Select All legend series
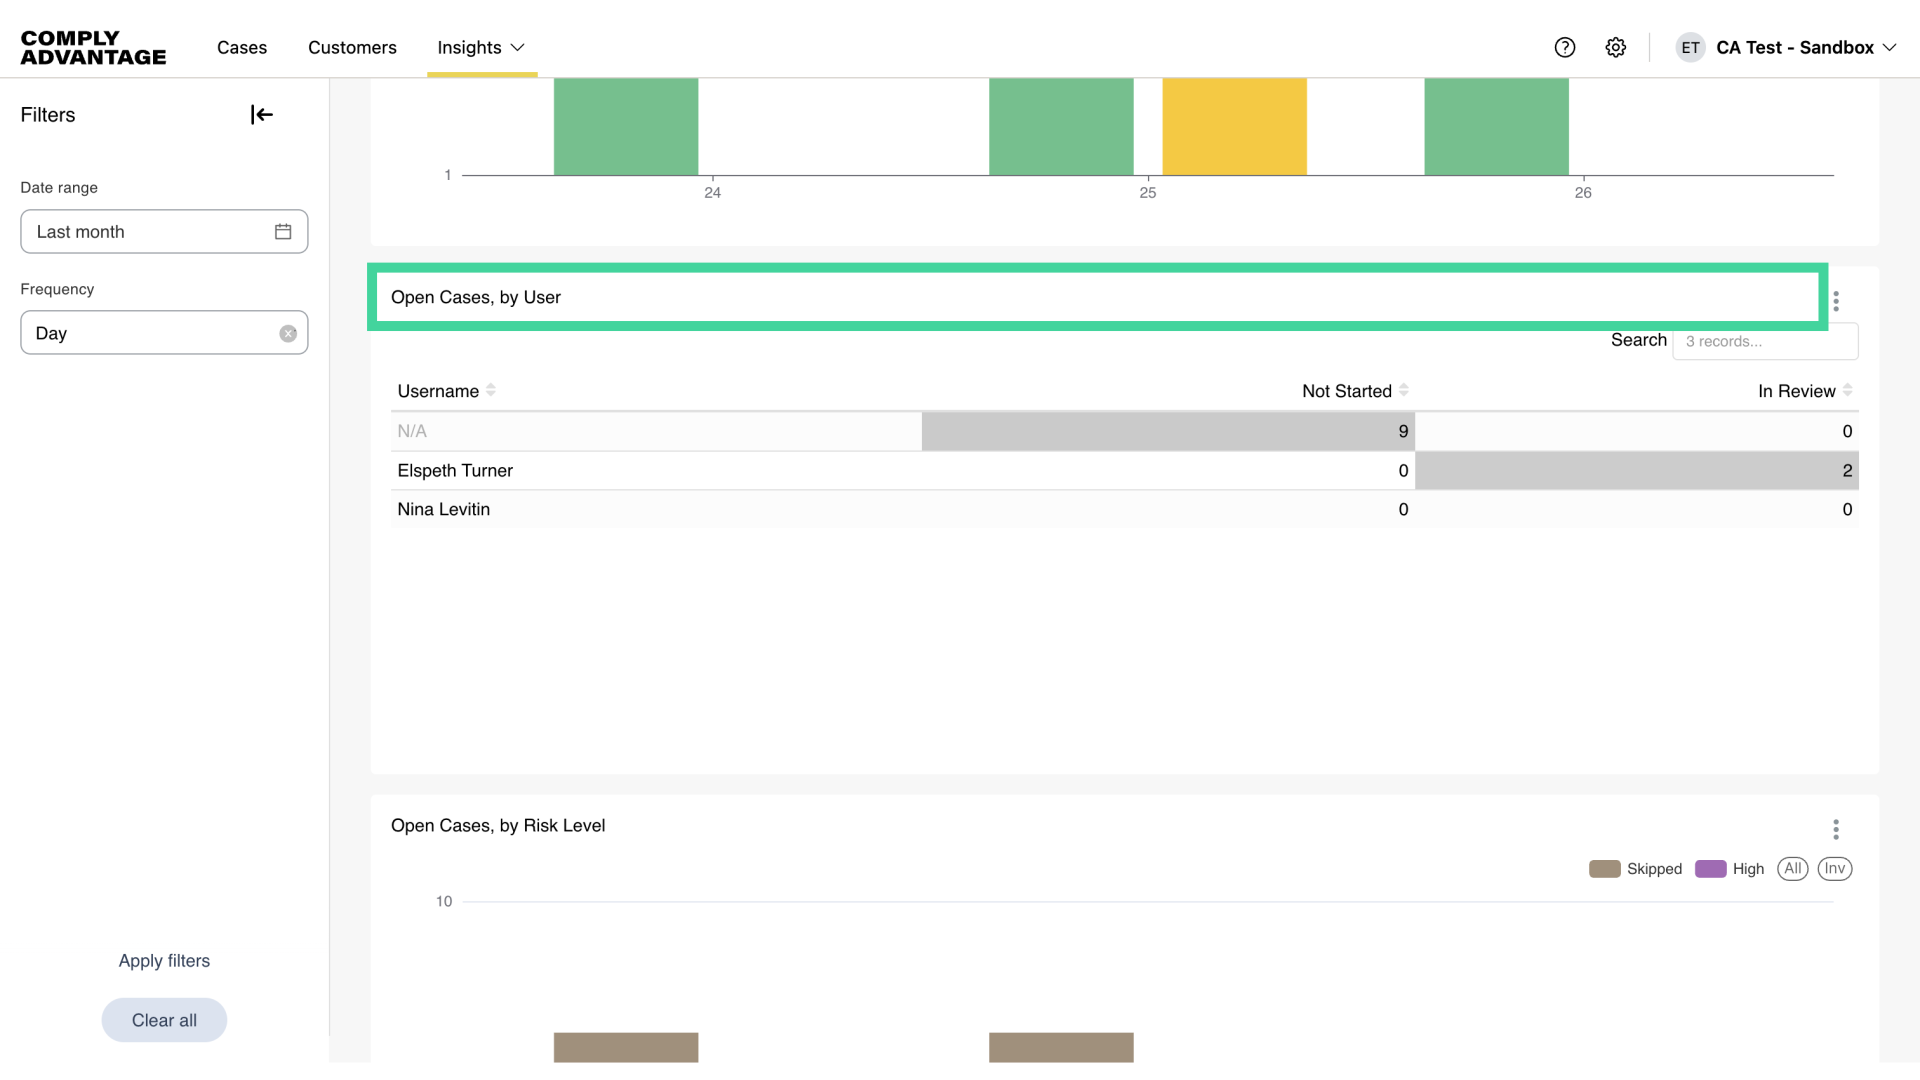1920x1080 pixels. click(x=1792, y=869)
